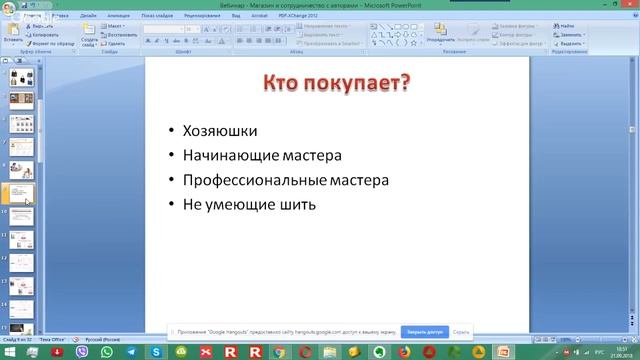
Task: Expand the shapes gallery more arrow
Action: [422, 43]
